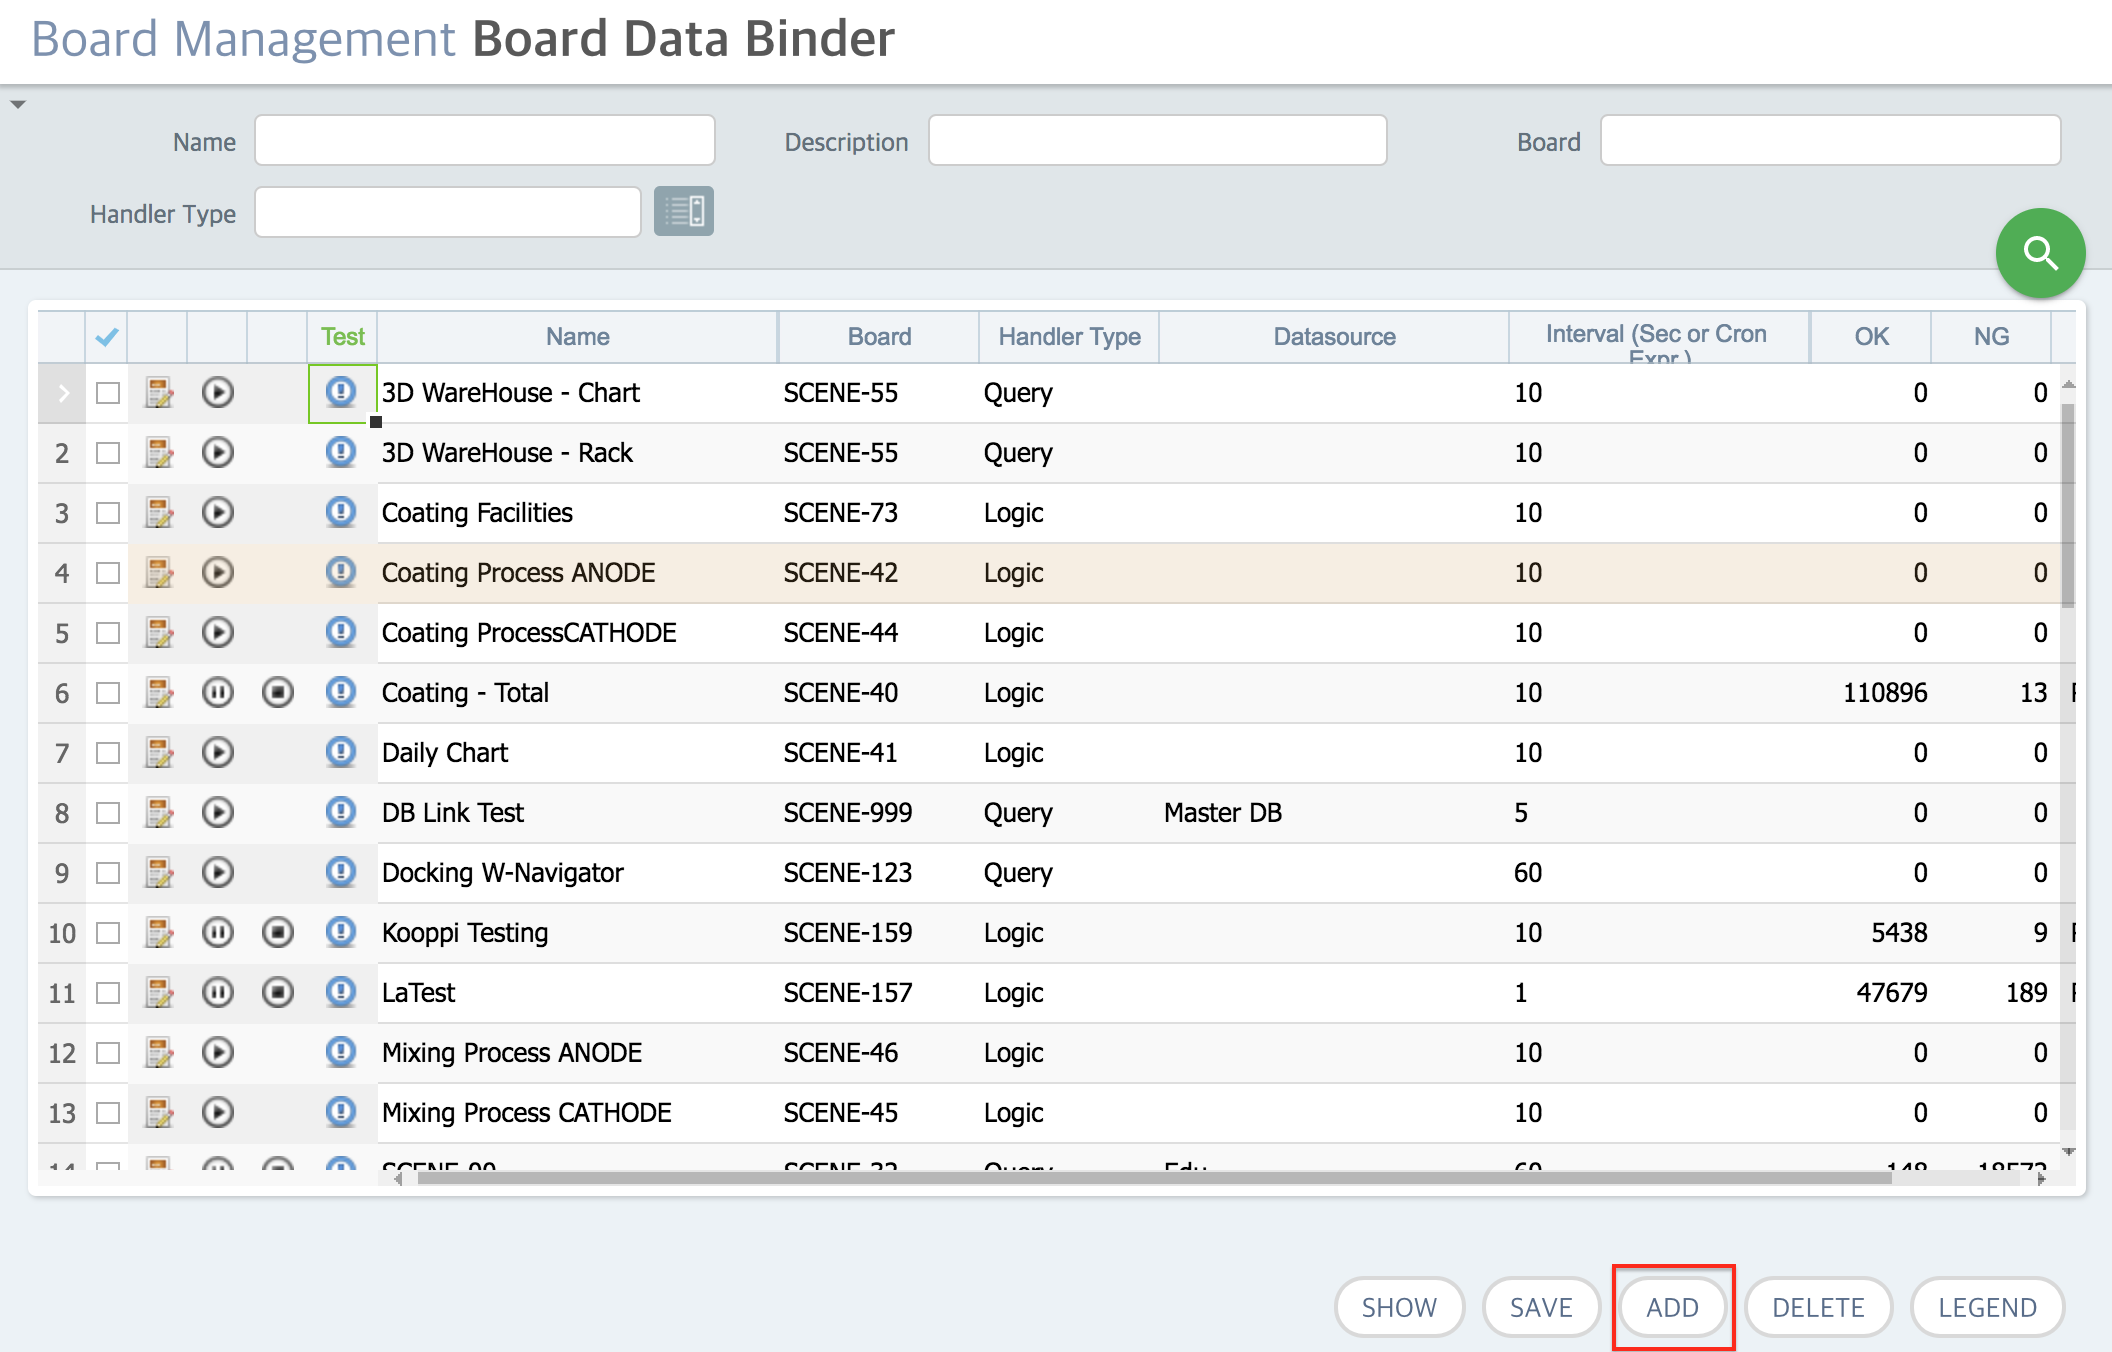Viewport: 2112px width, 1352px height.
Task: Check the Coating - Total row checkbox
Action: [108, 693]
